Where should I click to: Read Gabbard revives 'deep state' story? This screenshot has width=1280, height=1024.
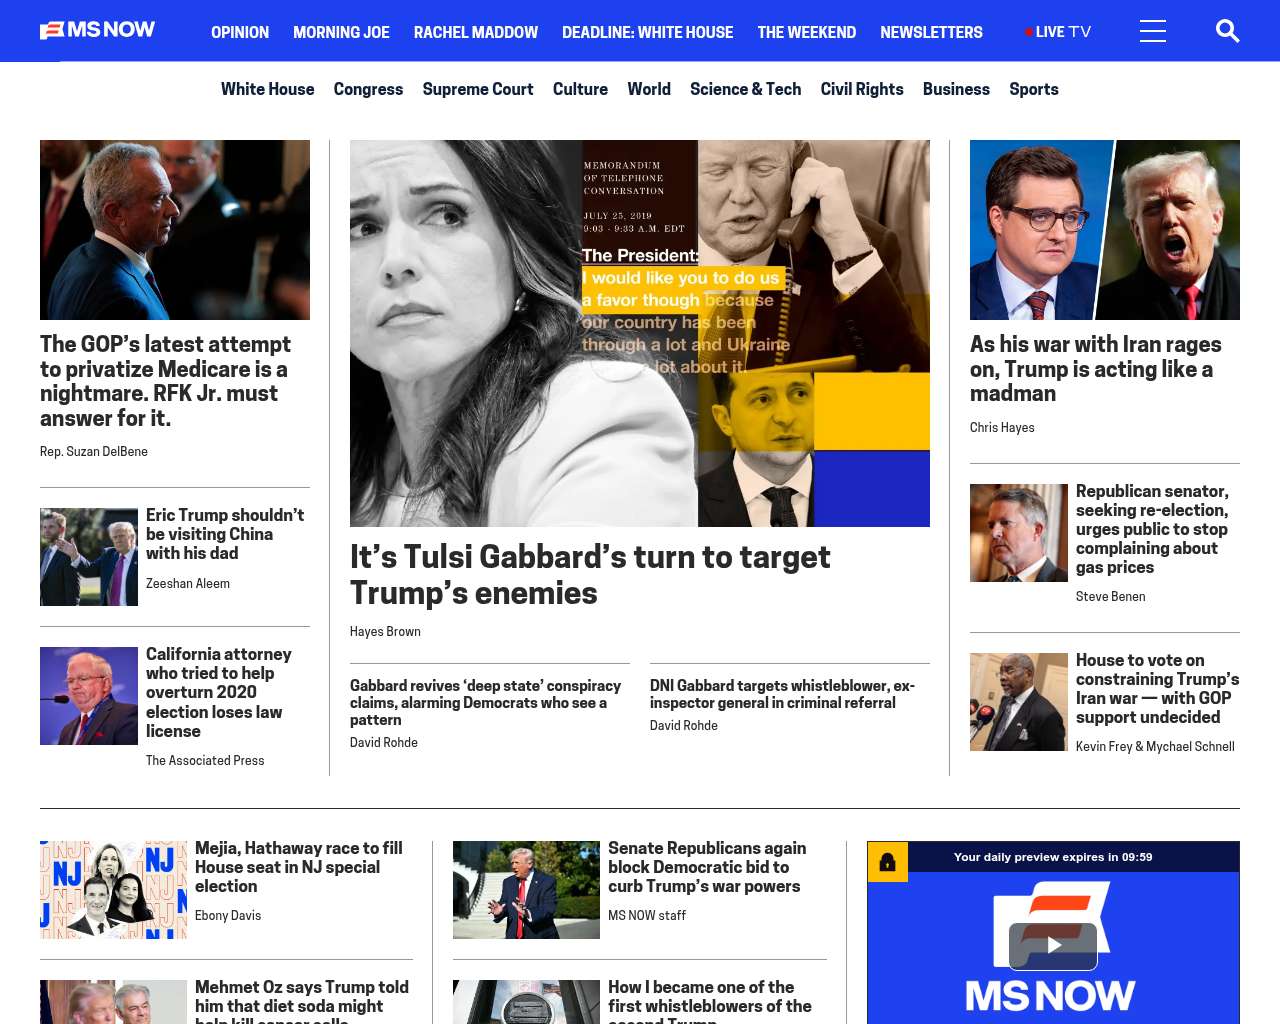coord(486,702)
